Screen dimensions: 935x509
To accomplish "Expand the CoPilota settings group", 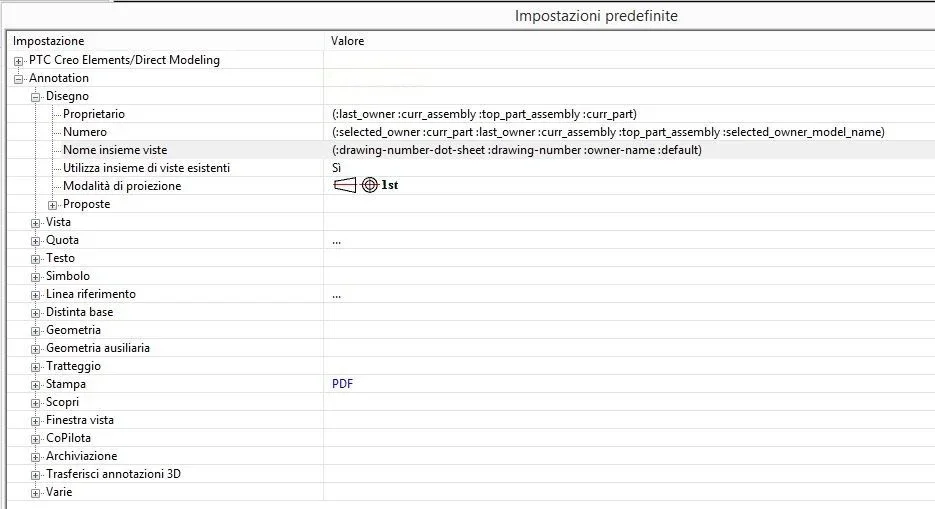I will point(36,439).
